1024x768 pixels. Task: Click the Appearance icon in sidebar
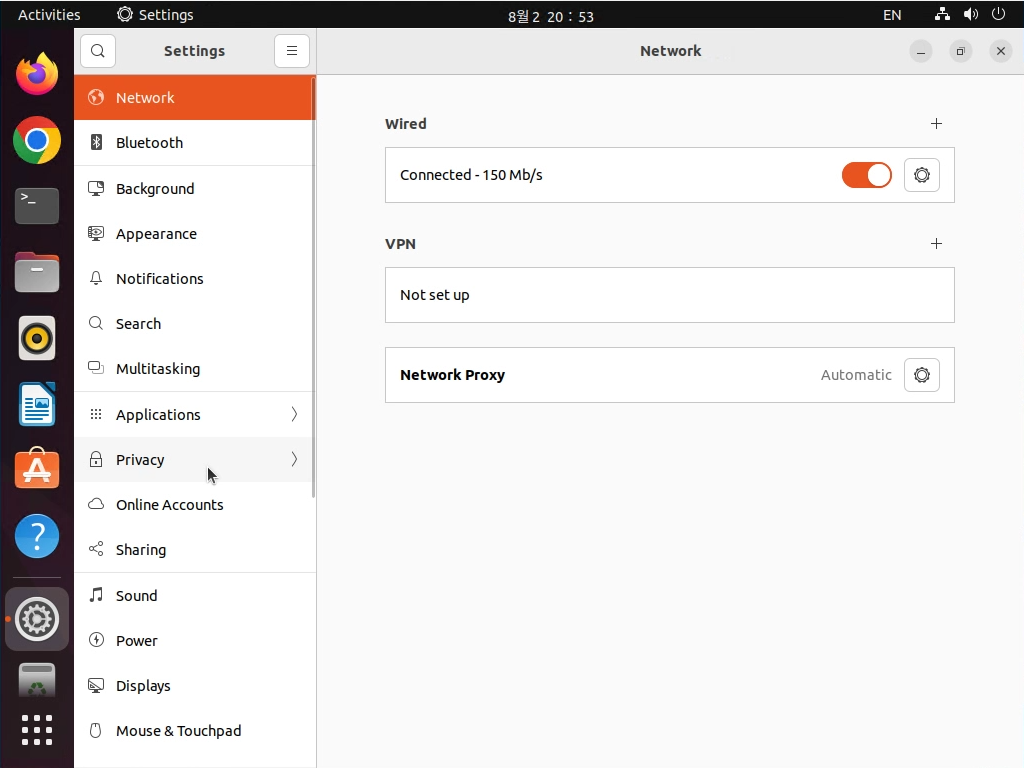96,233
